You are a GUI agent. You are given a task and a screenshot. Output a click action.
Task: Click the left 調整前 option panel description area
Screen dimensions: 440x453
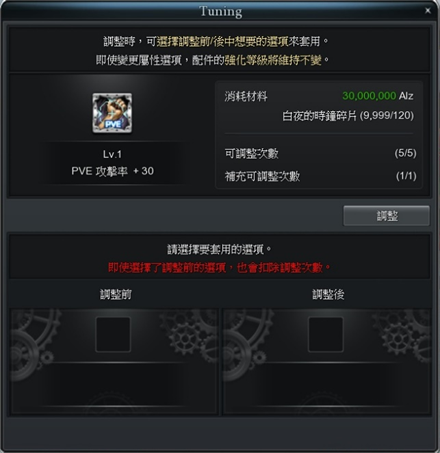click(113, 384)
